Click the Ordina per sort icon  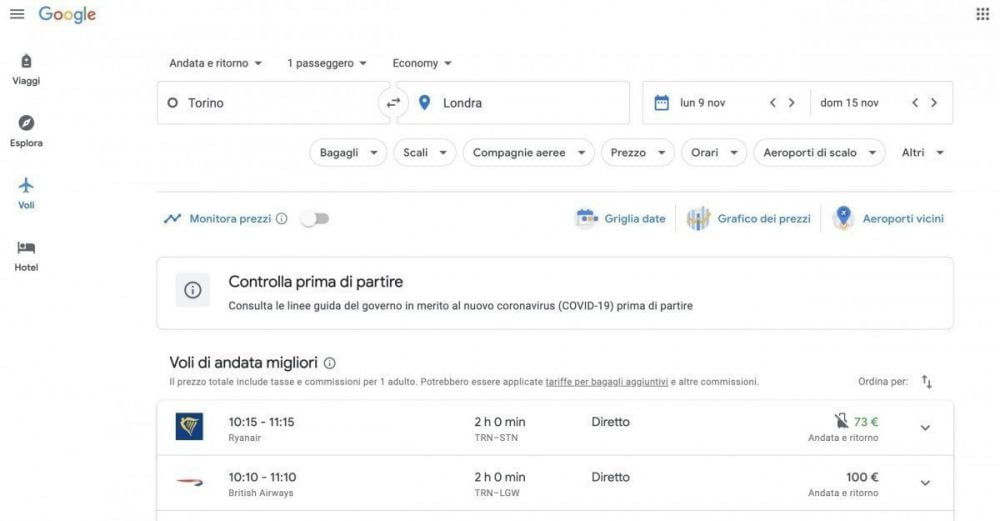(927, 381)
